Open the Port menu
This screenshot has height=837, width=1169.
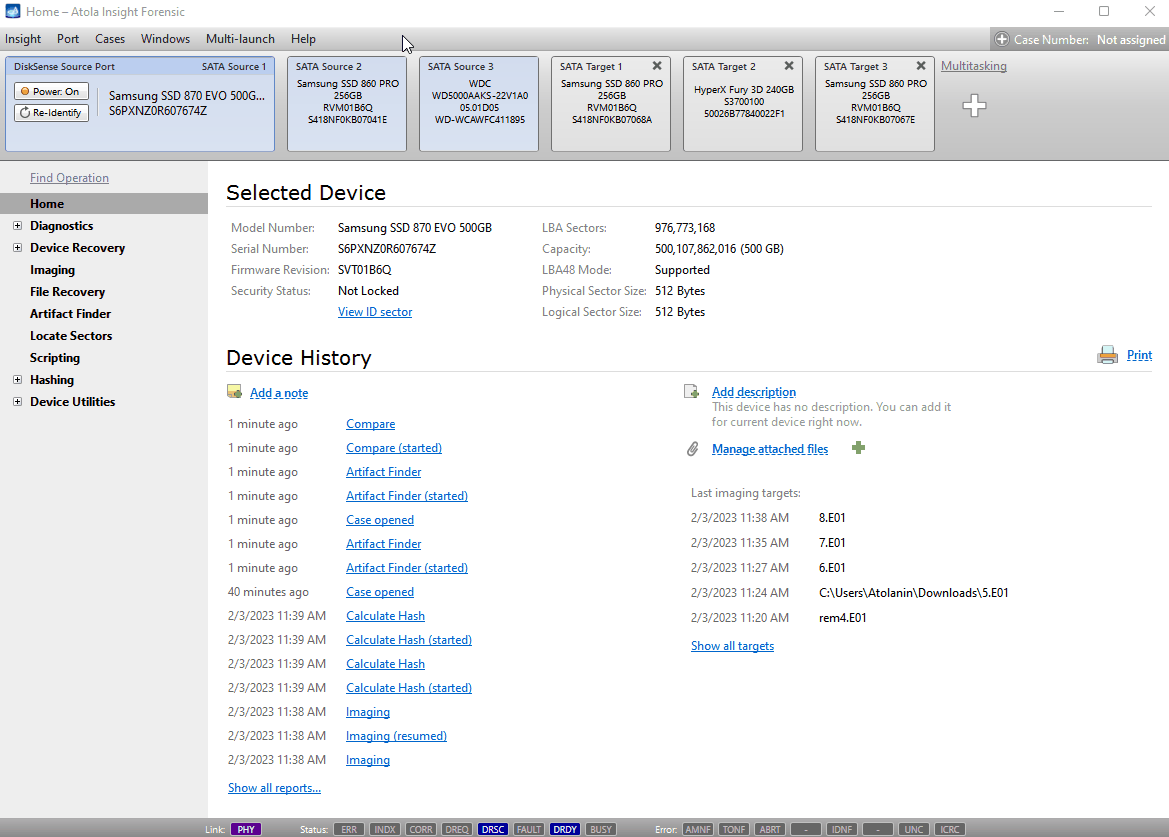pos(68,39)
